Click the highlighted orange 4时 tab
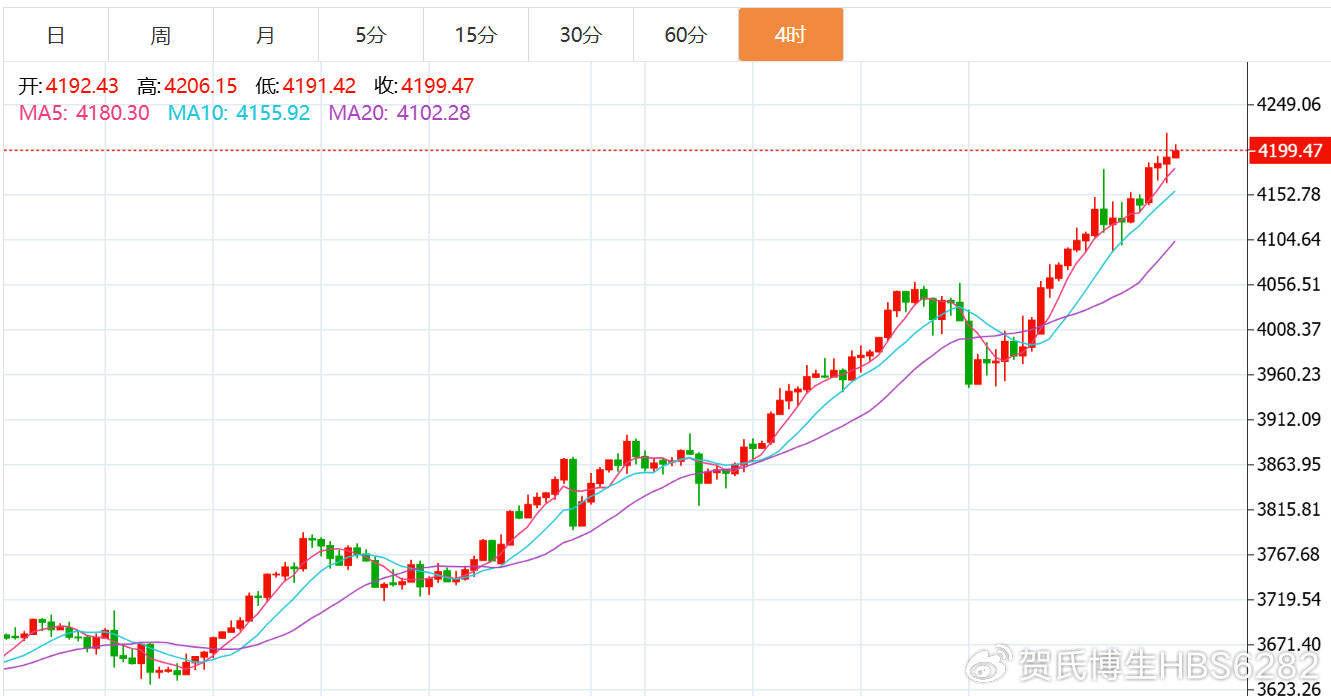The width and height of the screenshot is (1331, 696). click(790, 35)
